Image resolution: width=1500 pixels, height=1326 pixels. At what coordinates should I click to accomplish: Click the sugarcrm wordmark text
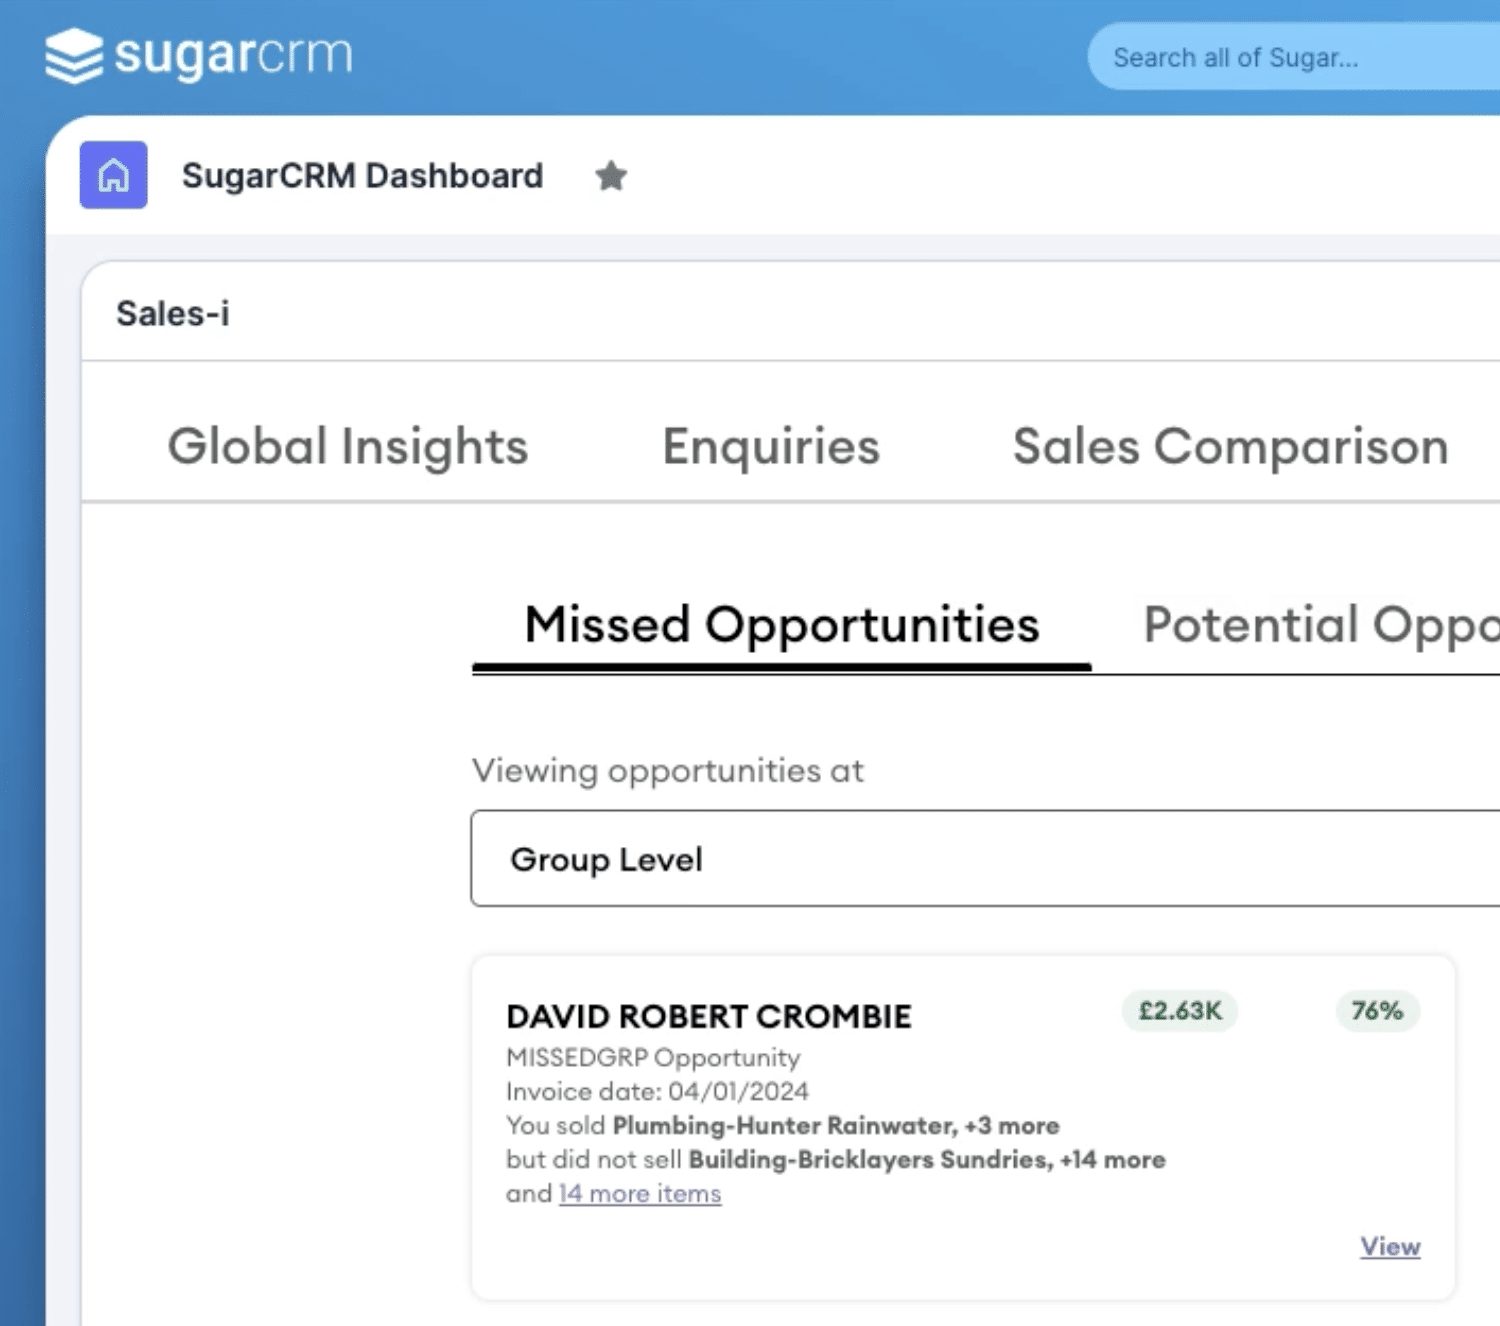tap(234, 54)
